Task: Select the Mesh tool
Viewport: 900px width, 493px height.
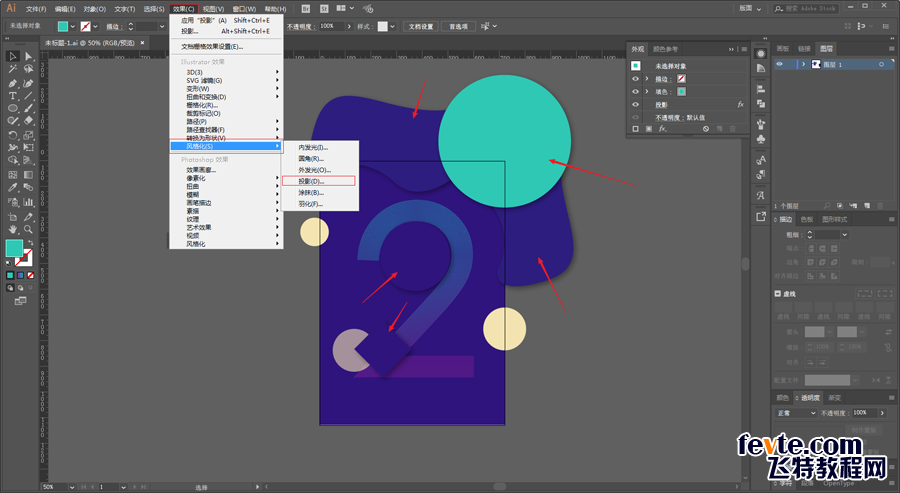Action: (x=12, y=174)
